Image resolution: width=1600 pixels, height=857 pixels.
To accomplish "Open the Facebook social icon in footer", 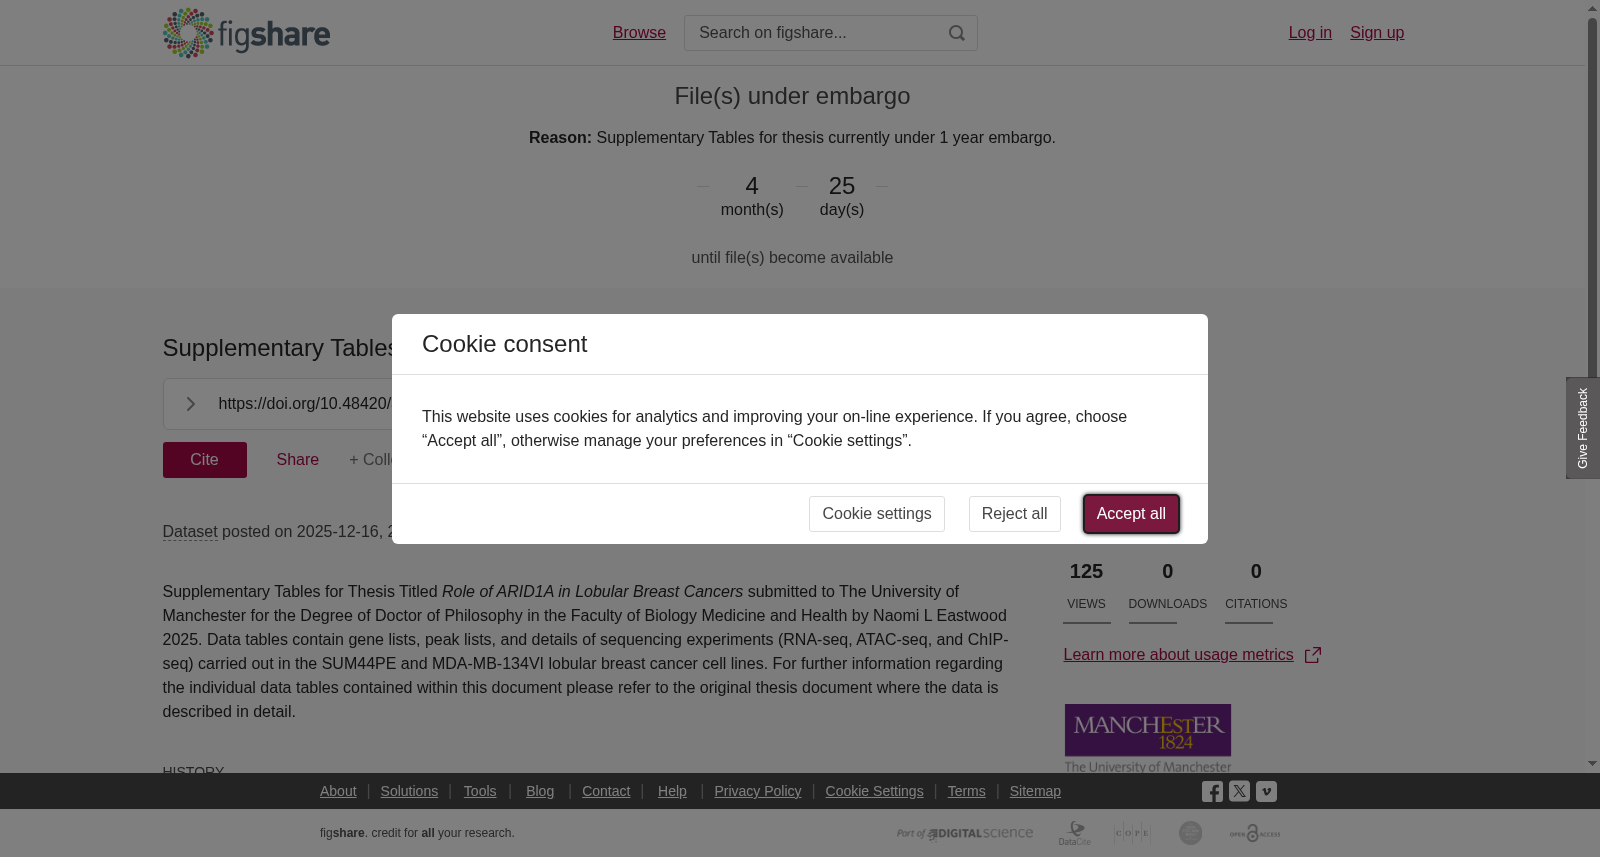I will pyautogui.click(x=1212, y=792).
